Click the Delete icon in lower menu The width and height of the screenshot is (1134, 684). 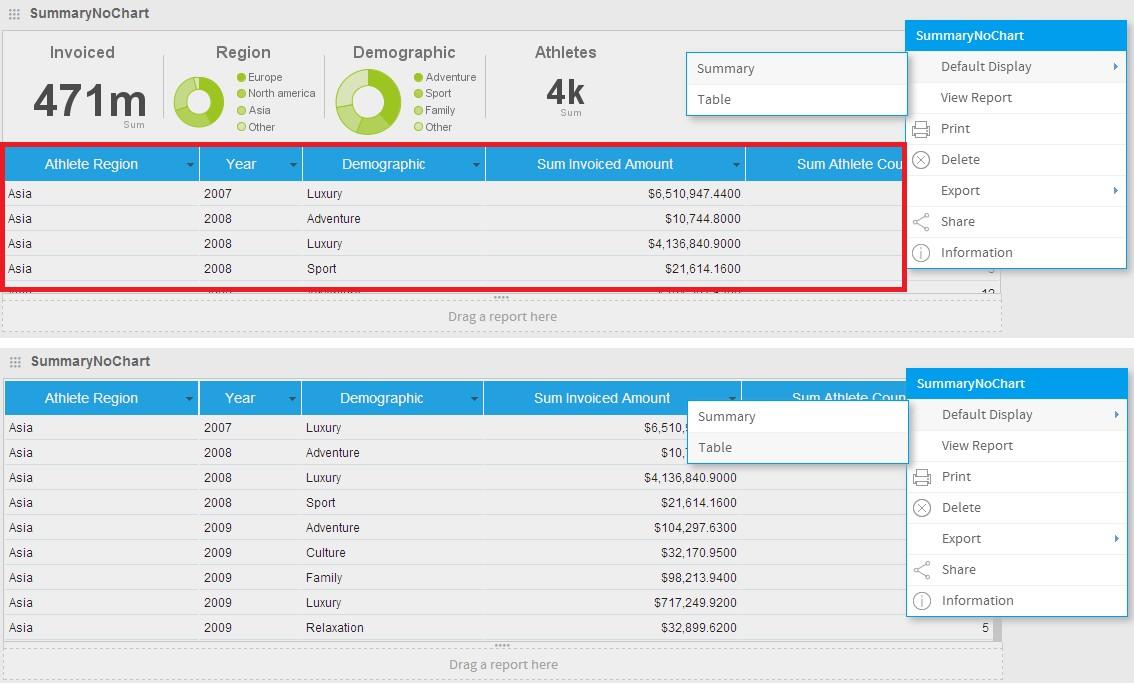[x=922, y=508]
